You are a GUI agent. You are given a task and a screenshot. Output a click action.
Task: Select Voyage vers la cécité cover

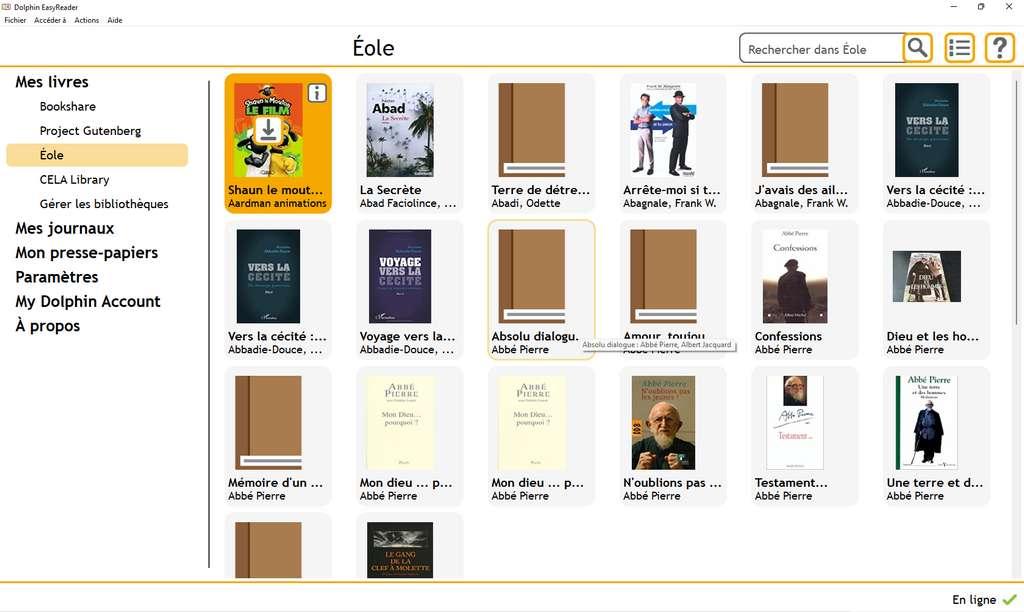(400, 276)
